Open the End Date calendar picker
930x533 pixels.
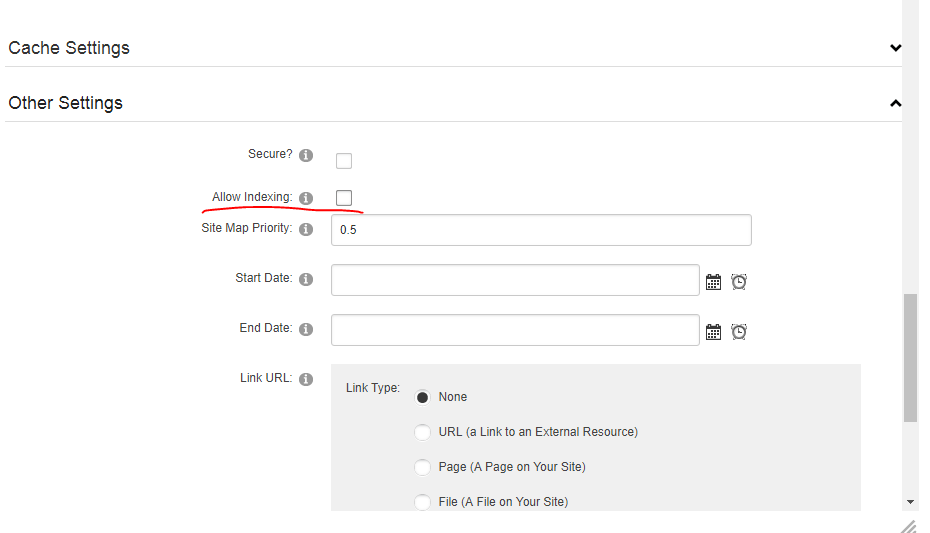[714, 331]
